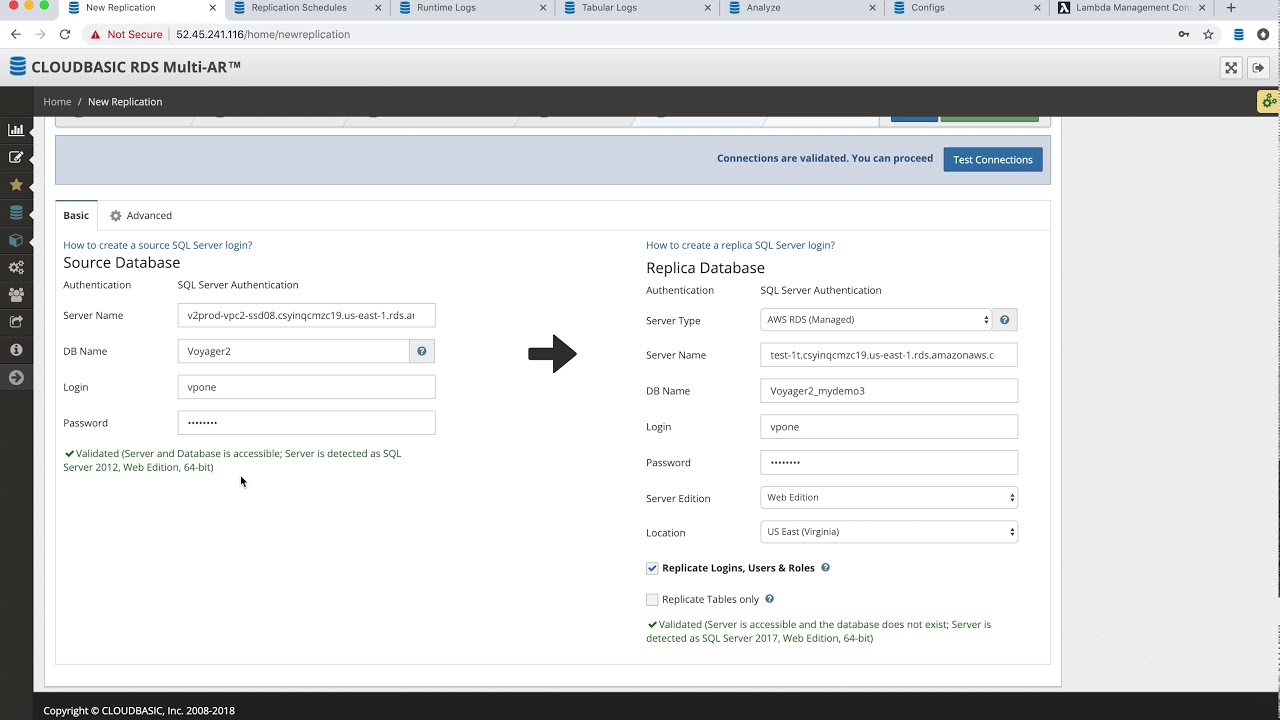Click the browser address bar URL

(x=263, y=34)
